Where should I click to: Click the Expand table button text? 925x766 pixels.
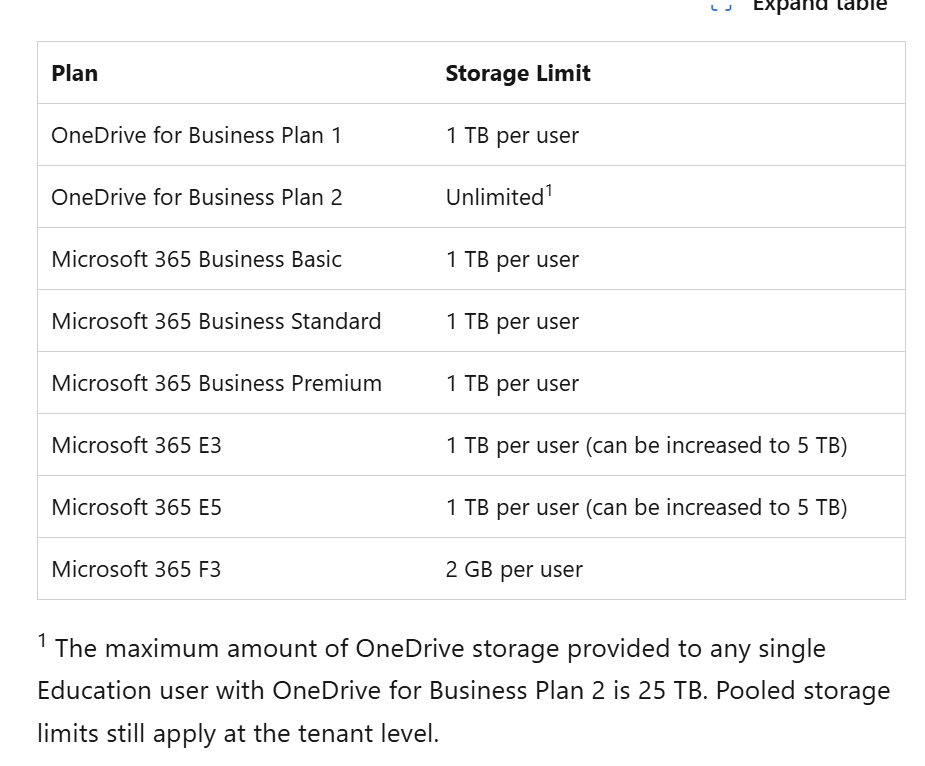819,6
